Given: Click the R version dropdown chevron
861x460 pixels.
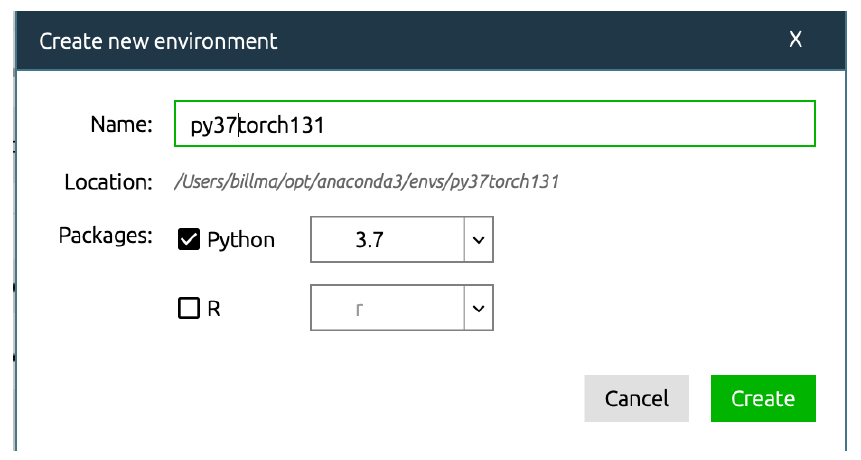Looking at the screenshot, I should coord(478,309).
